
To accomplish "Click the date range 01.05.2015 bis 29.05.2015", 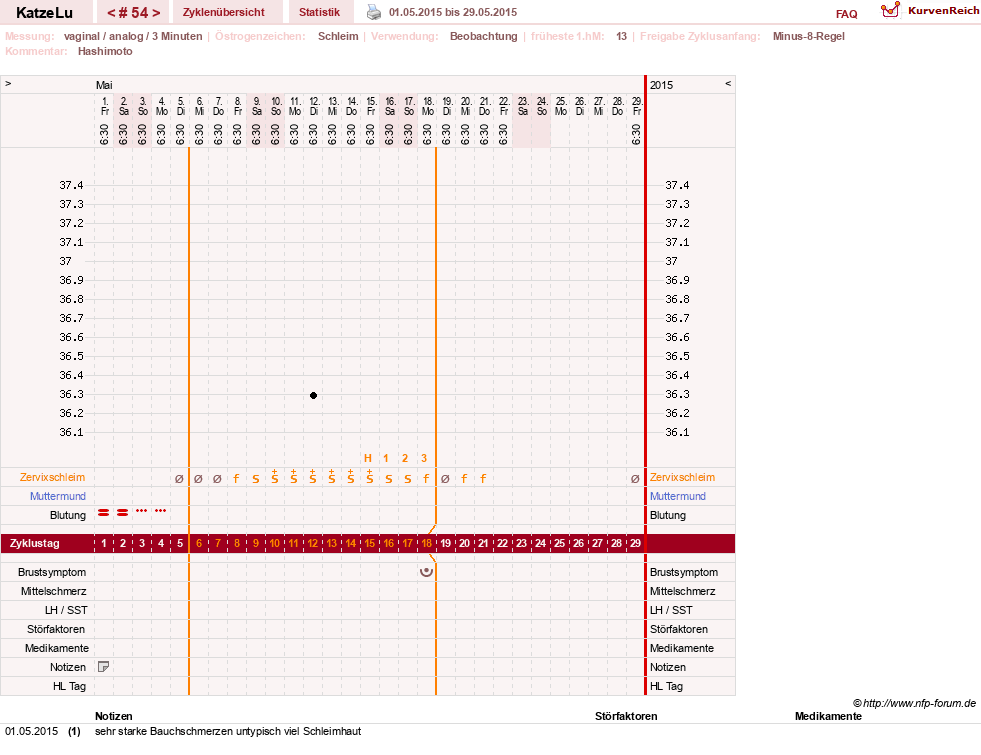I will coord(453,13).
